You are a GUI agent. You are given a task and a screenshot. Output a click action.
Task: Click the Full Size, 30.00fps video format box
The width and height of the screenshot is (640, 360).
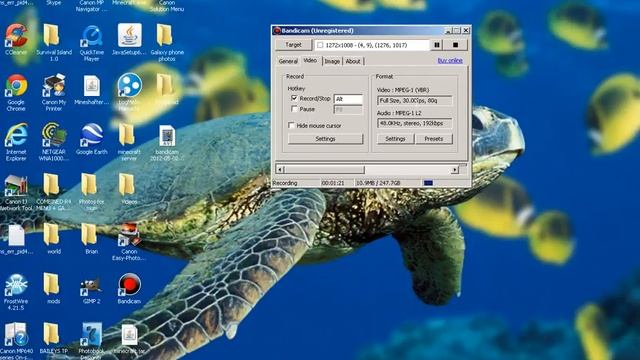[x=414, y=100]
